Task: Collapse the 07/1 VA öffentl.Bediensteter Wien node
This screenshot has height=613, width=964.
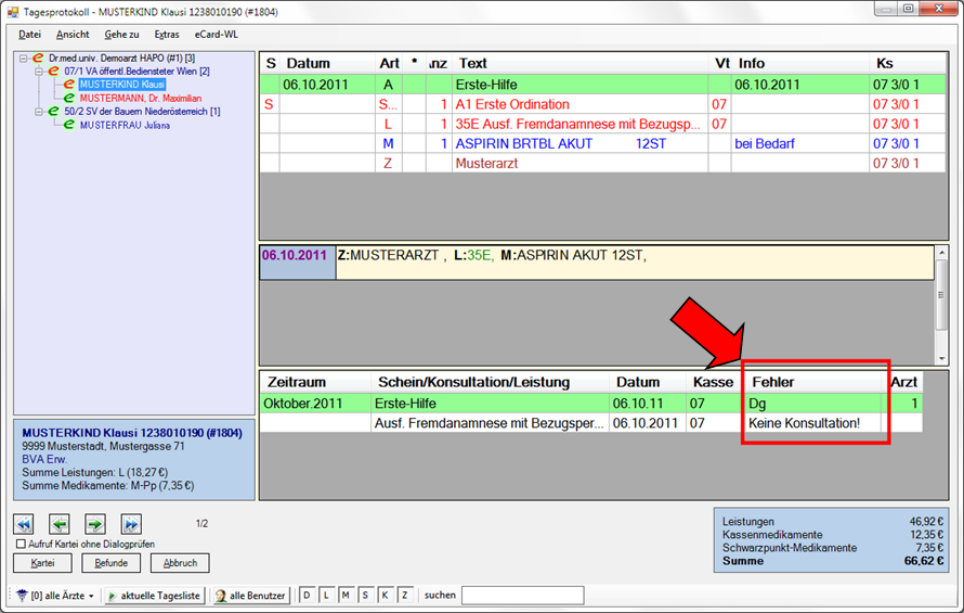Action: 39,72
